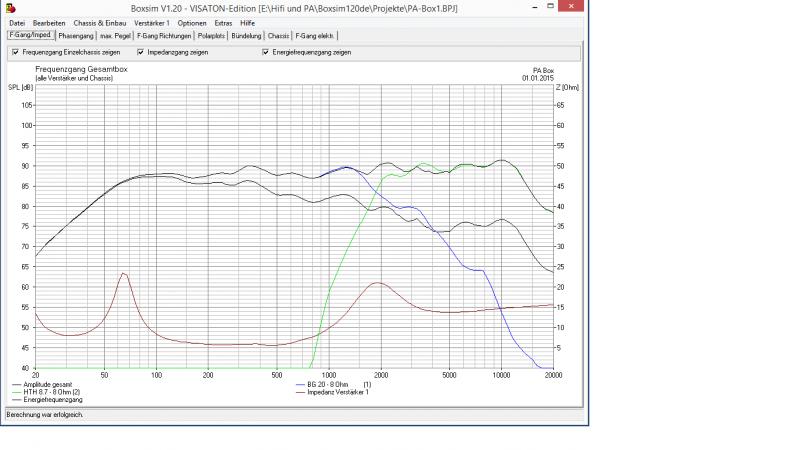Open the Chassis & Einbau menu

tap(99, 23)
